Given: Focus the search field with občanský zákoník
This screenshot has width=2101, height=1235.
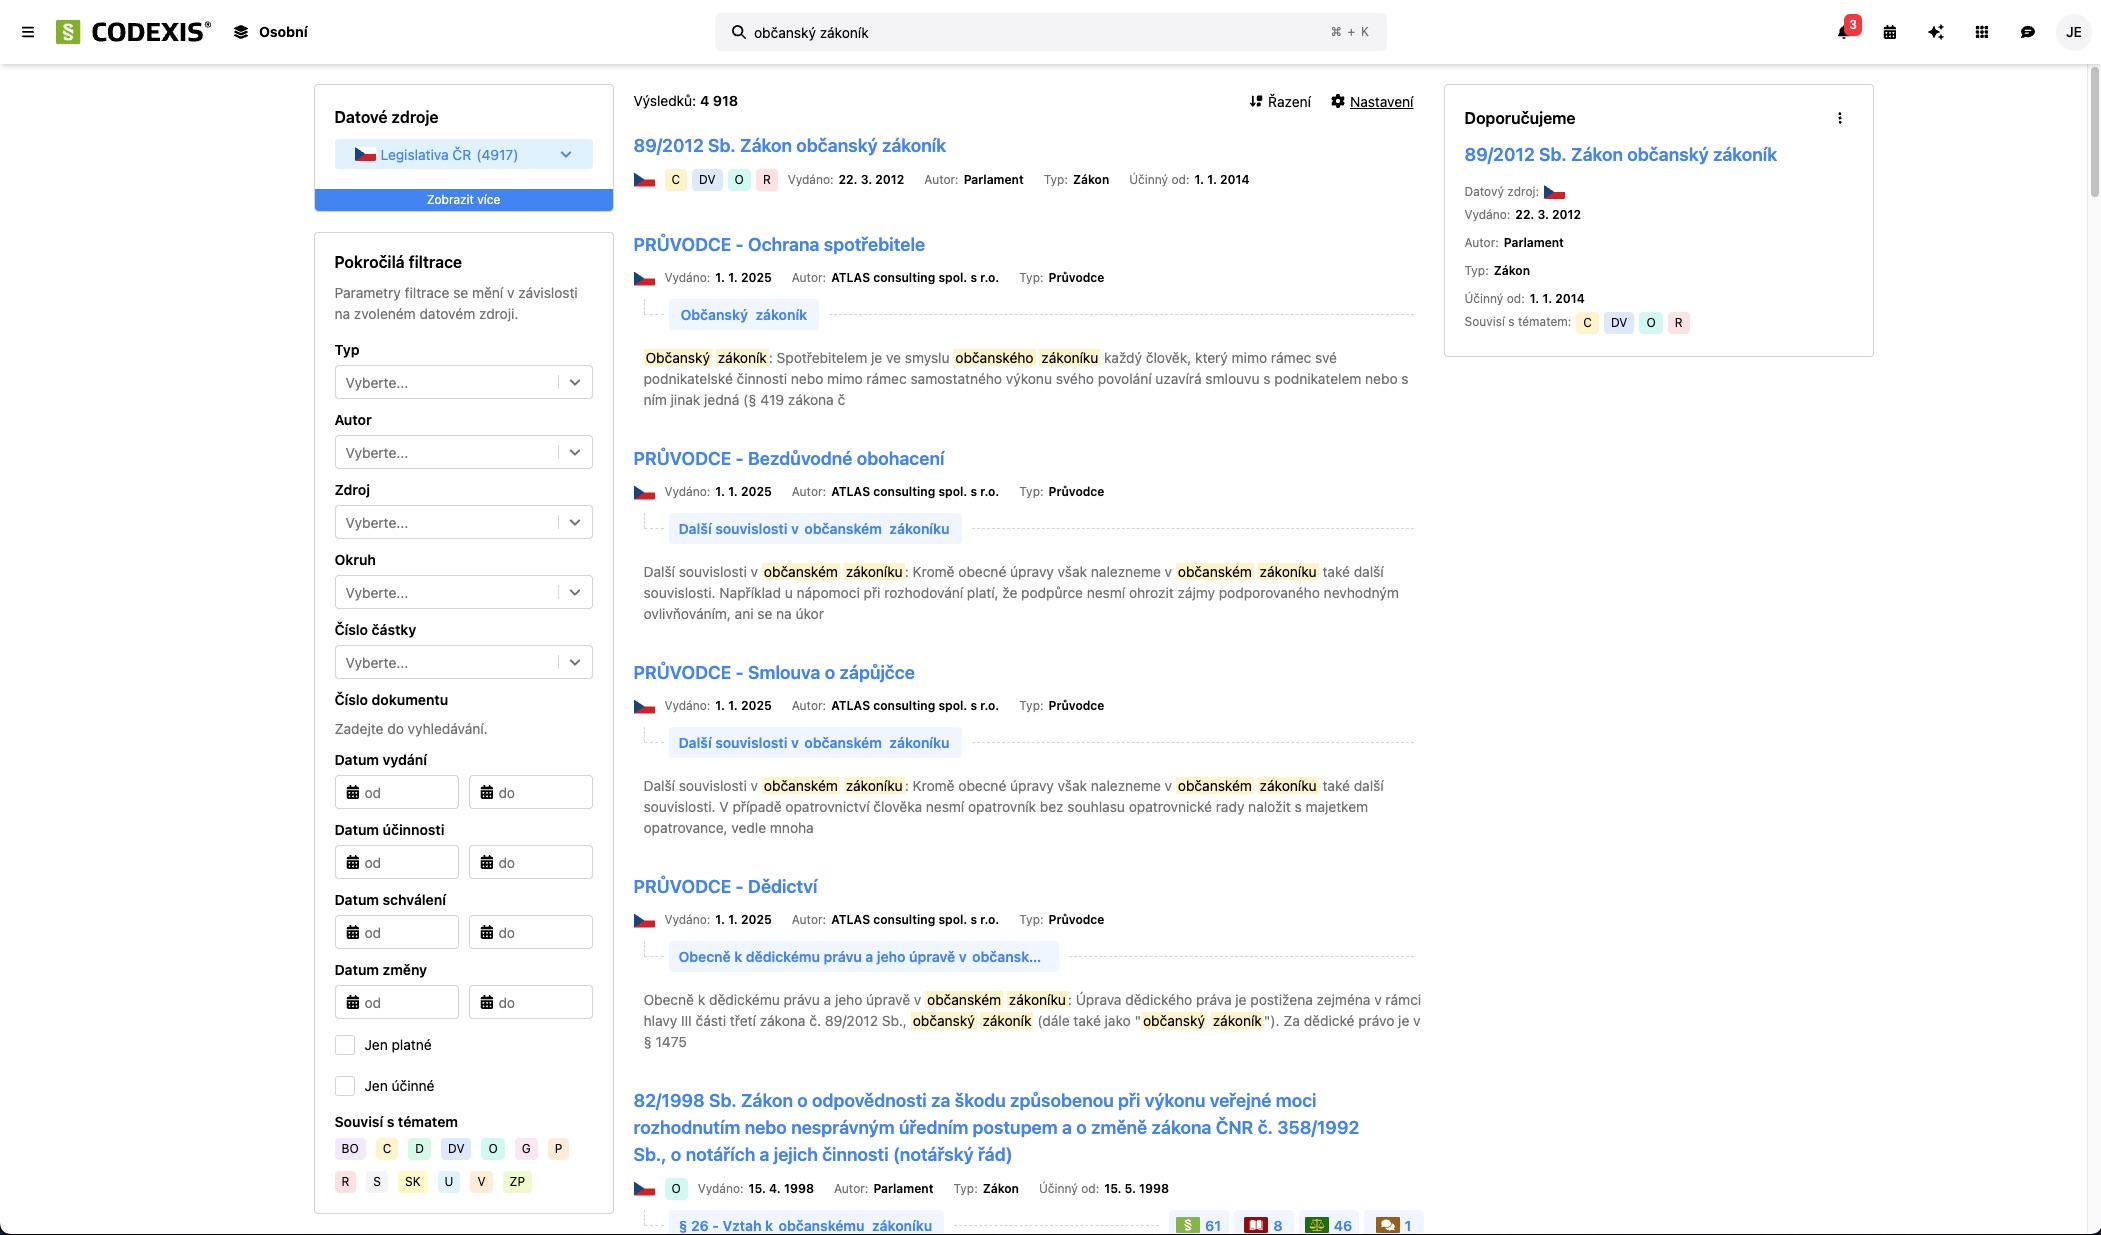Looking at the screenshot, I should 1050,32.
